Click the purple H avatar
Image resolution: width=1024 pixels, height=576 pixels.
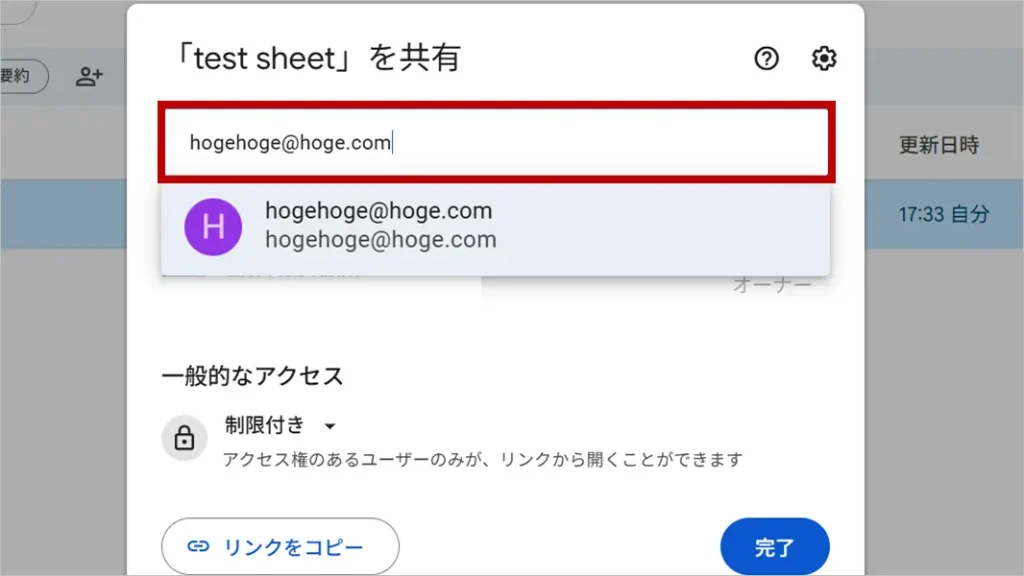[x=213, y=226]
